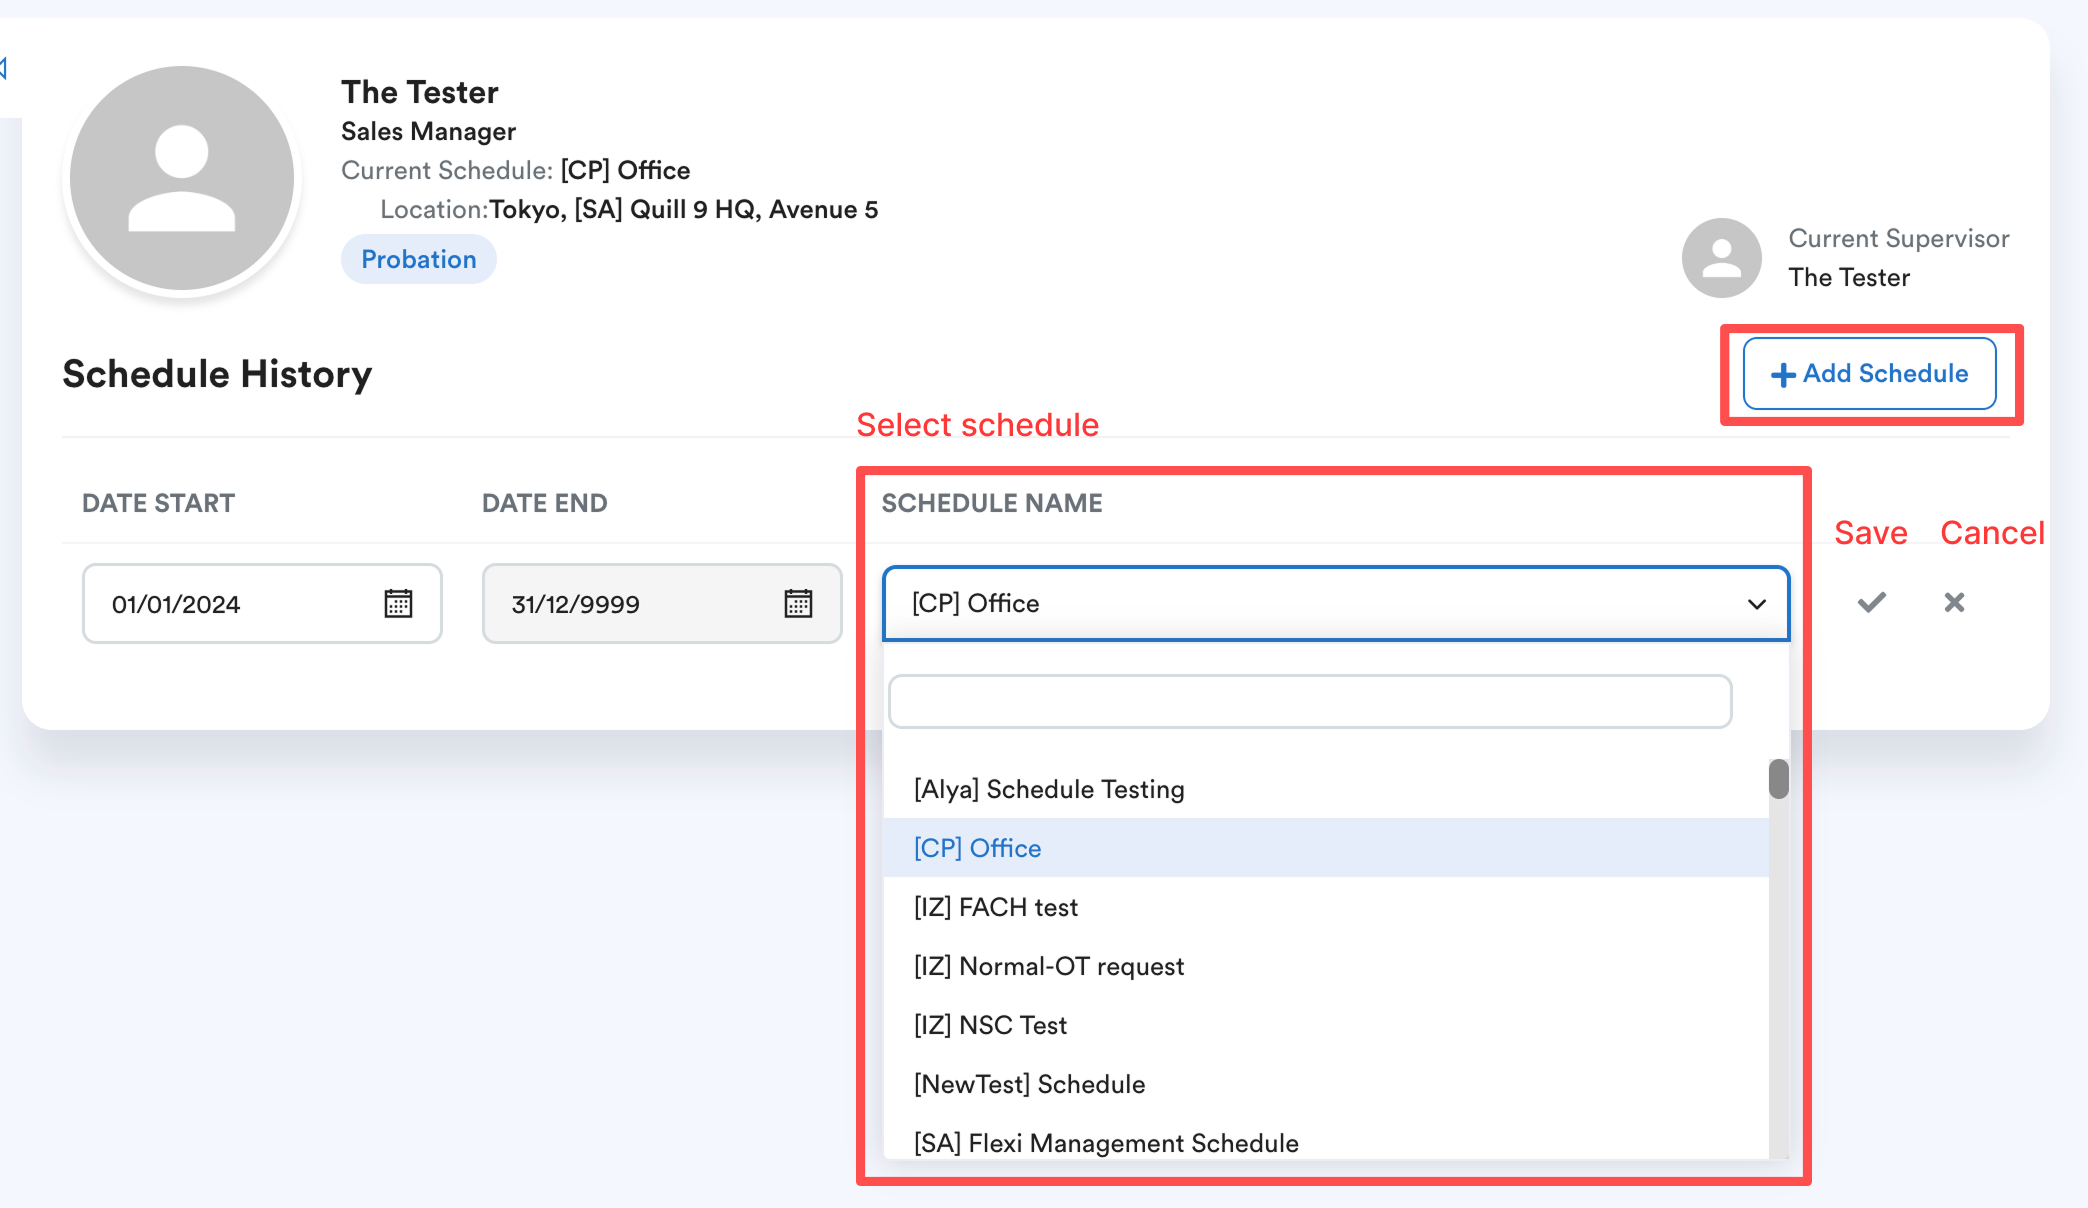This screenshot has height=1208, width=2088.
Task: Choose [IZ] Normal-OT request schedule
Action: click(1048, 966)
